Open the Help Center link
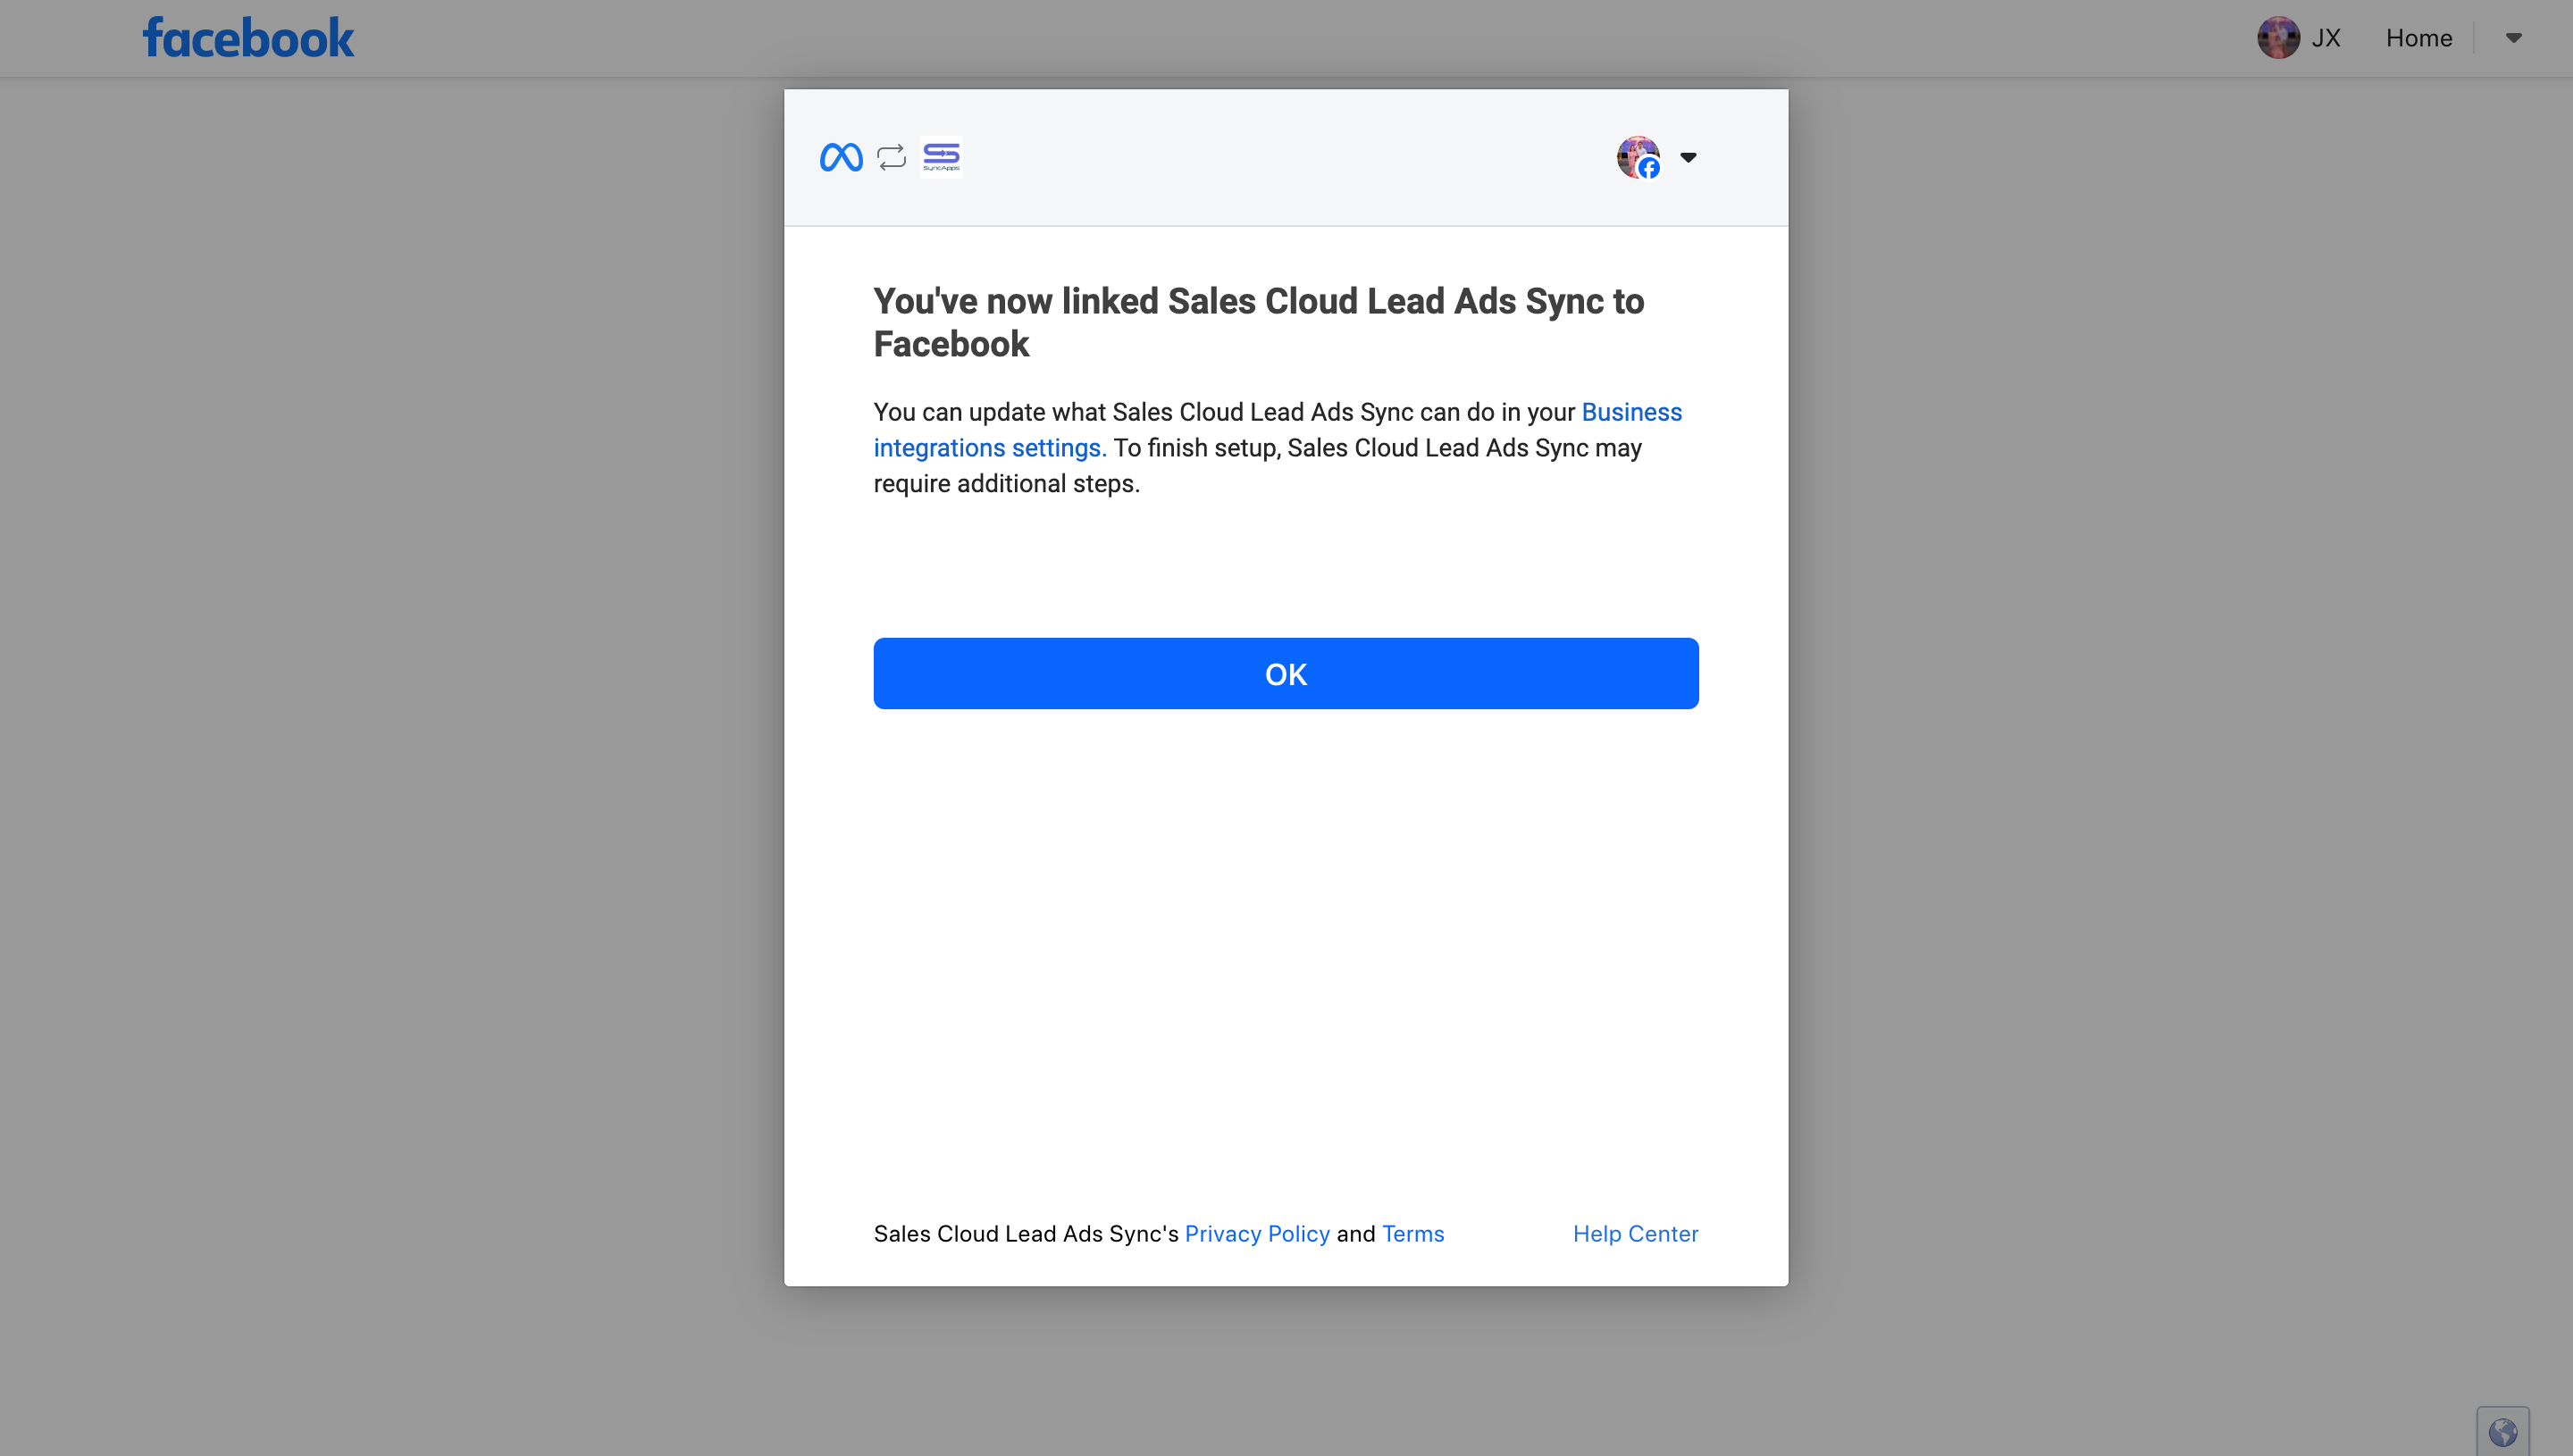2573x1456 pixels. (1636, 1234)
